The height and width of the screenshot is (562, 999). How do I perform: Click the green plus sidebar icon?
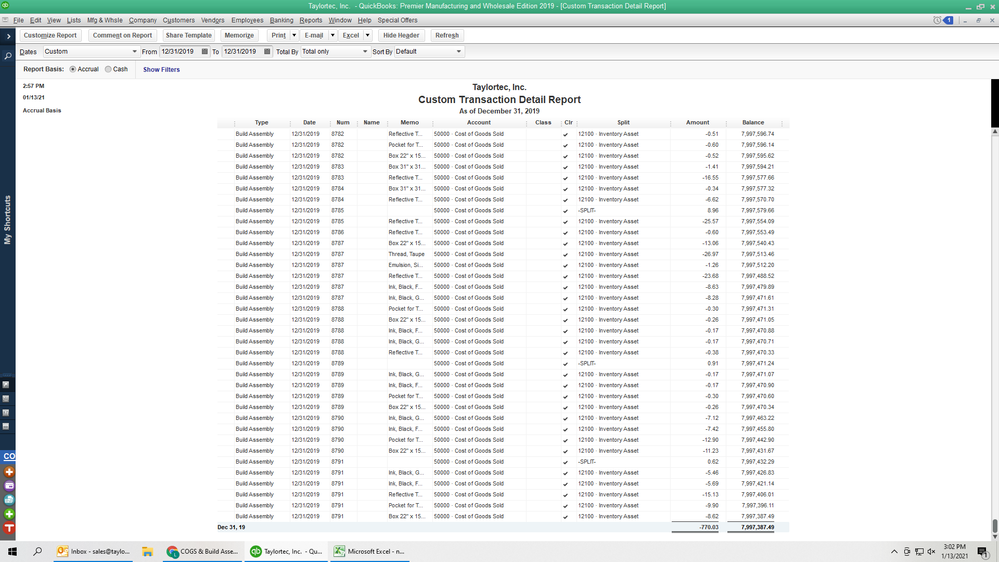tap(9, 514)
